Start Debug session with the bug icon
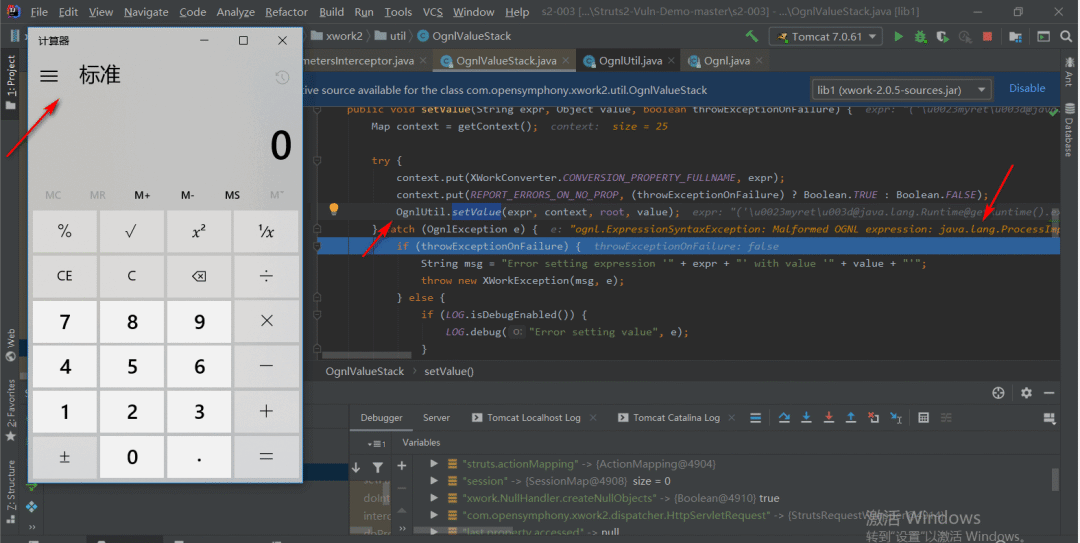Image resolution: width=1080 pixels, height=543 pixels. pos(920,37)
